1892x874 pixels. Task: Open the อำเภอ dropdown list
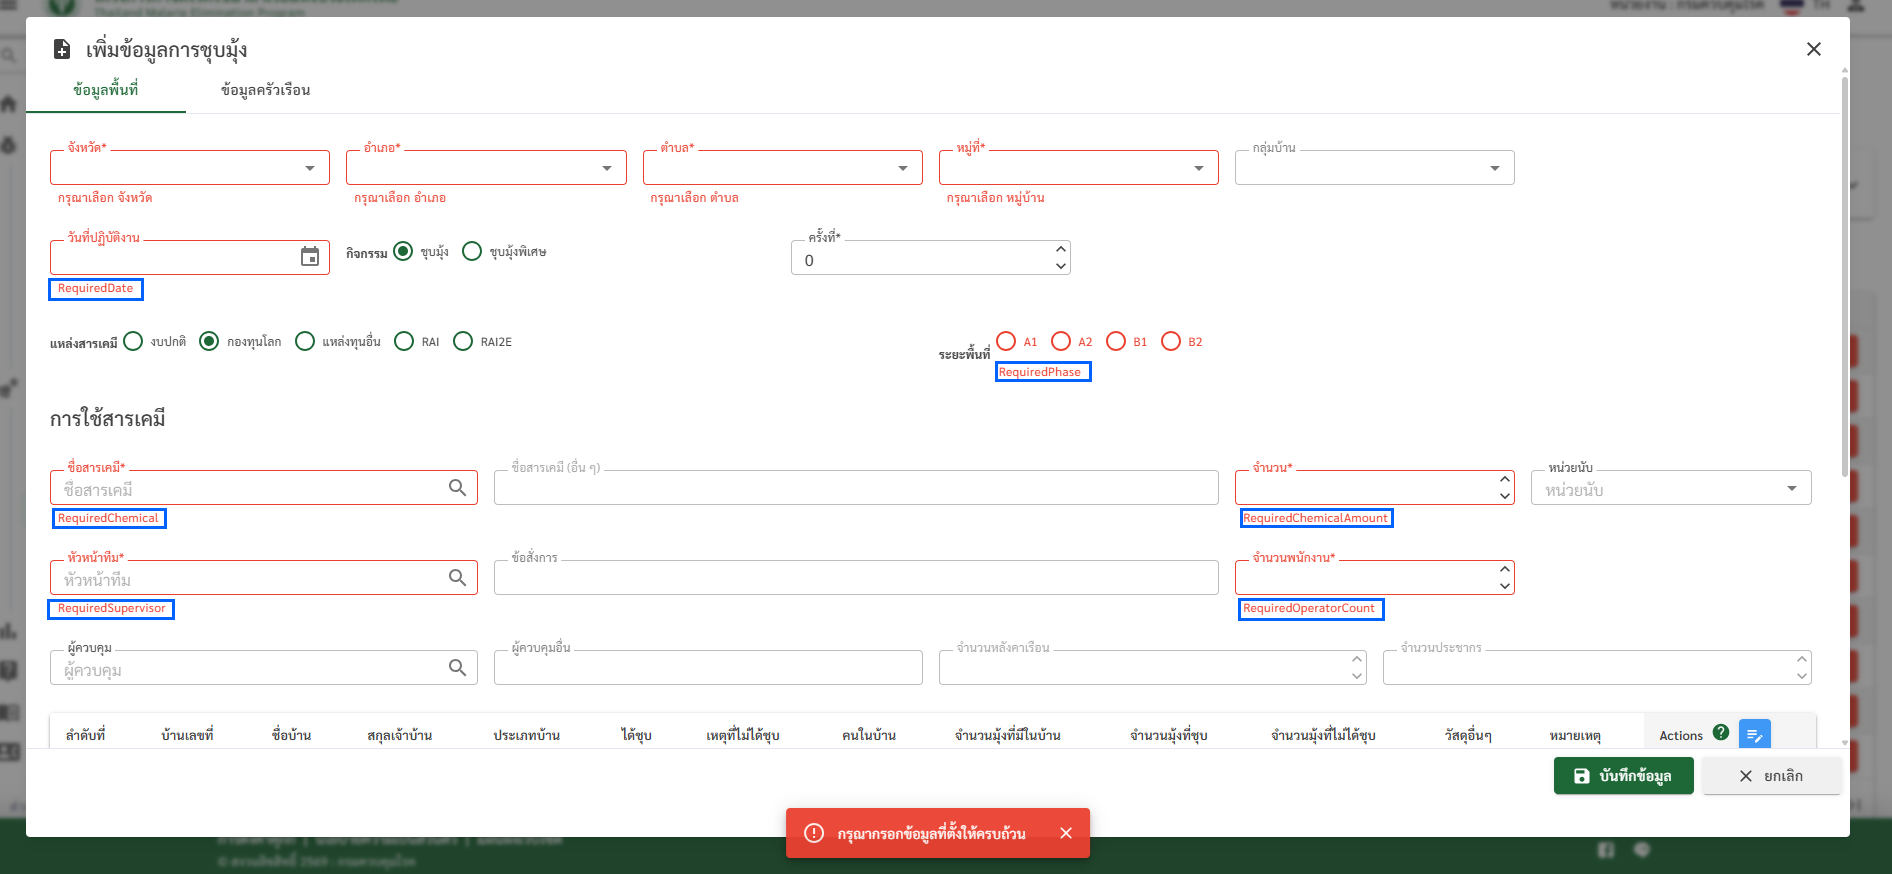click(x=606, y=168)
